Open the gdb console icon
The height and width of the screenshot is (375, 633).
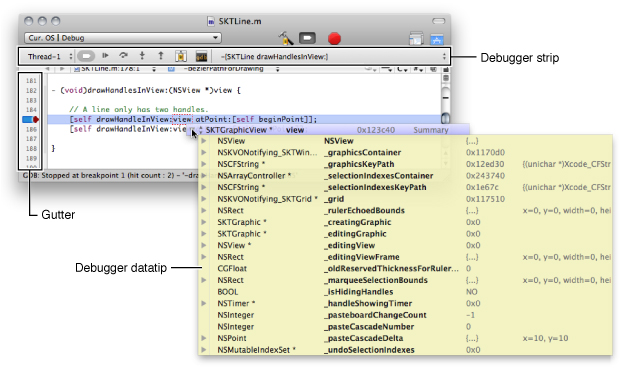(x=201, y=57)
